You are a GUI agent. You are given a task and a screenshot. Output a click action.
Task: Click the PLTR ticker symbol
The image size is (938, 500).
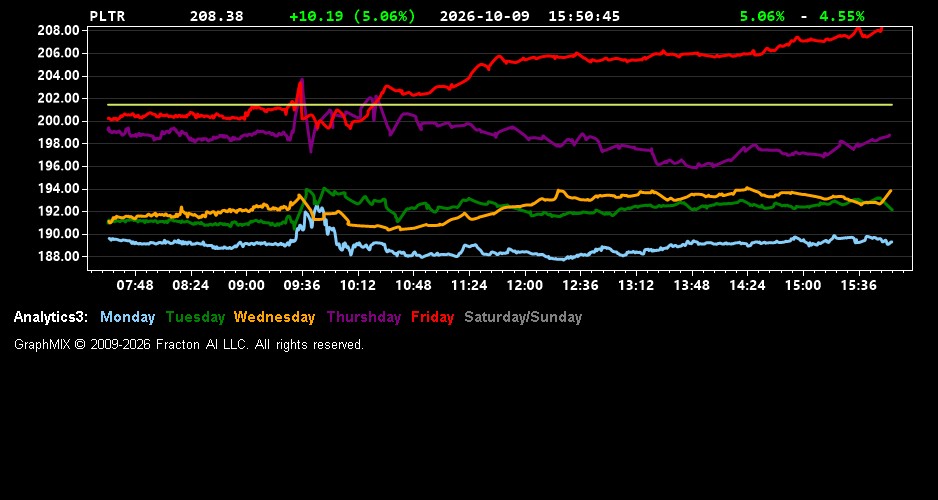tap(108, 16)
